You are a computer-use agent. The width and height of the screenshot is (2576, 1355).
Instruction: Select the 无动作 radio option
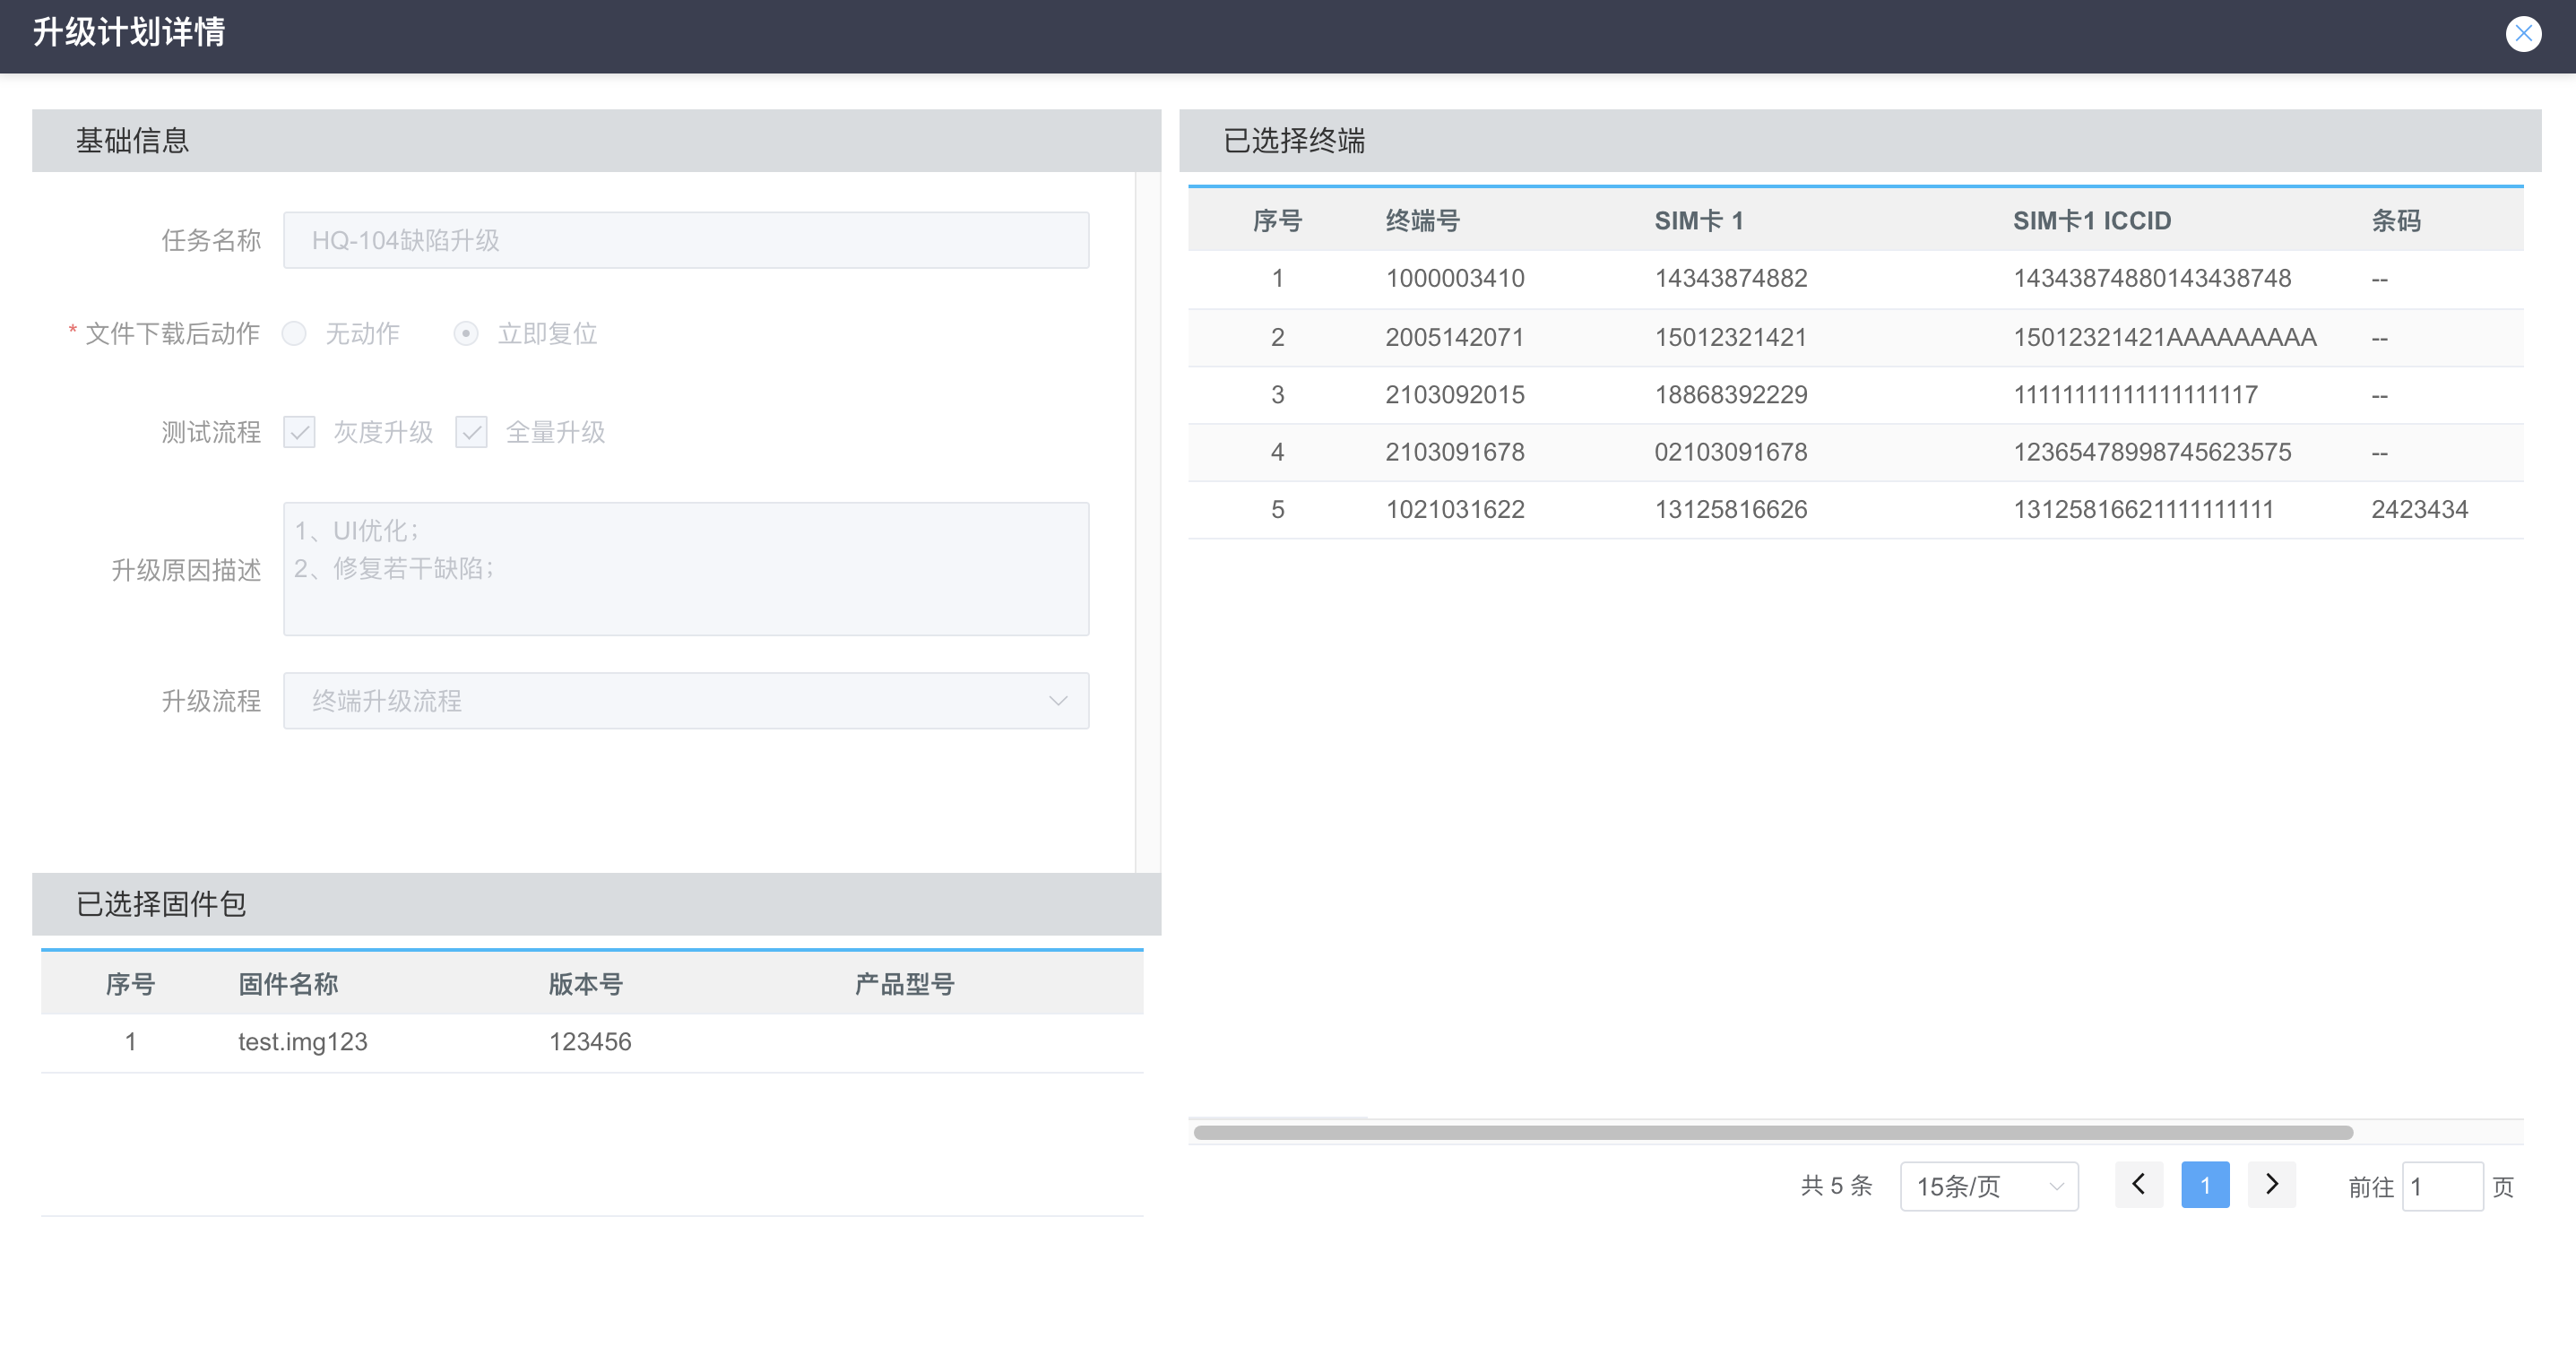click(294, 333)
